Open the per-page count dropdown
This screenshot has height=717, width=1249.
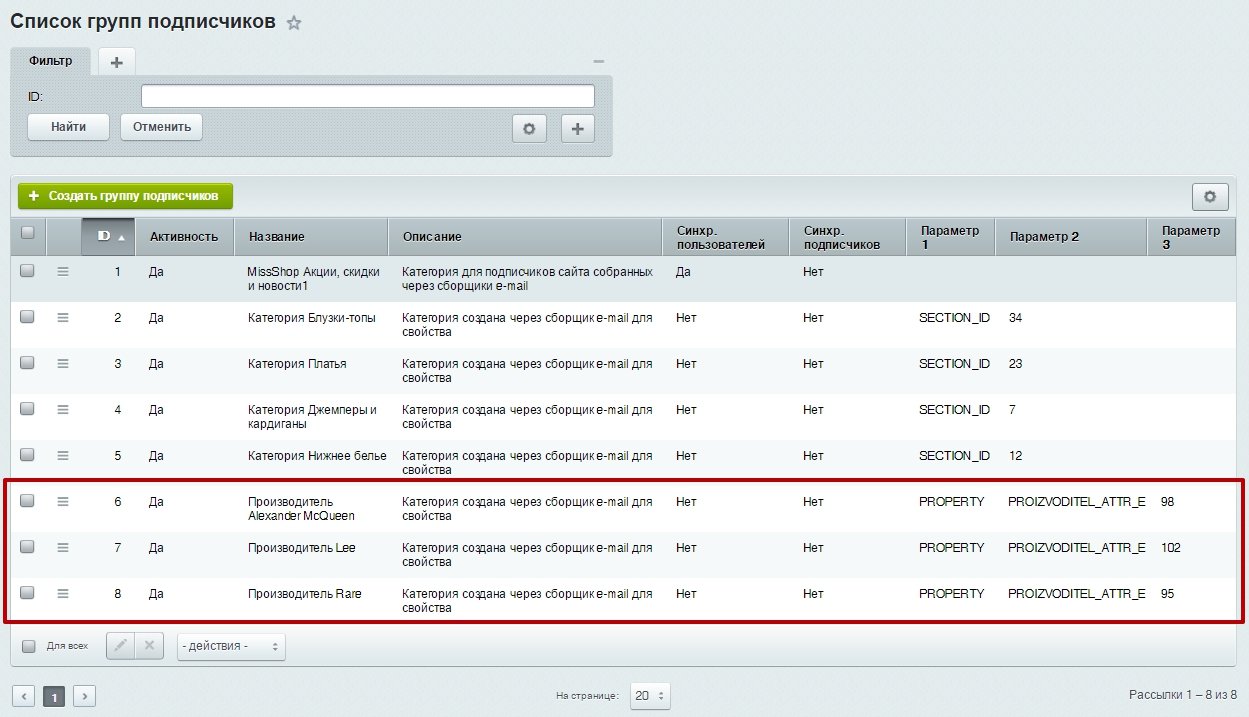click(x=650, y=696)
